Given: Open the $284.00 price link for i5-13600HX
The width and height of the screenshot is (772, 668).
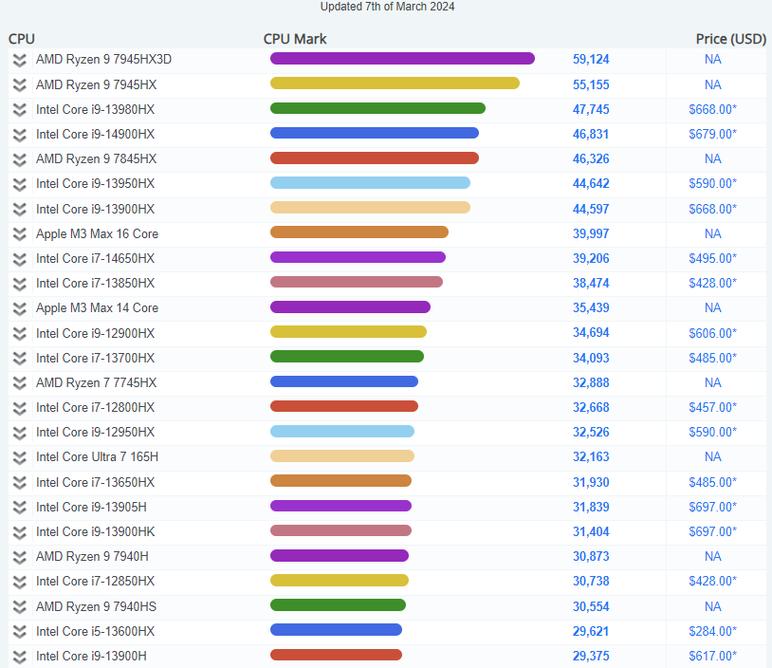Looking at the screenshot, I should (712, 631).
